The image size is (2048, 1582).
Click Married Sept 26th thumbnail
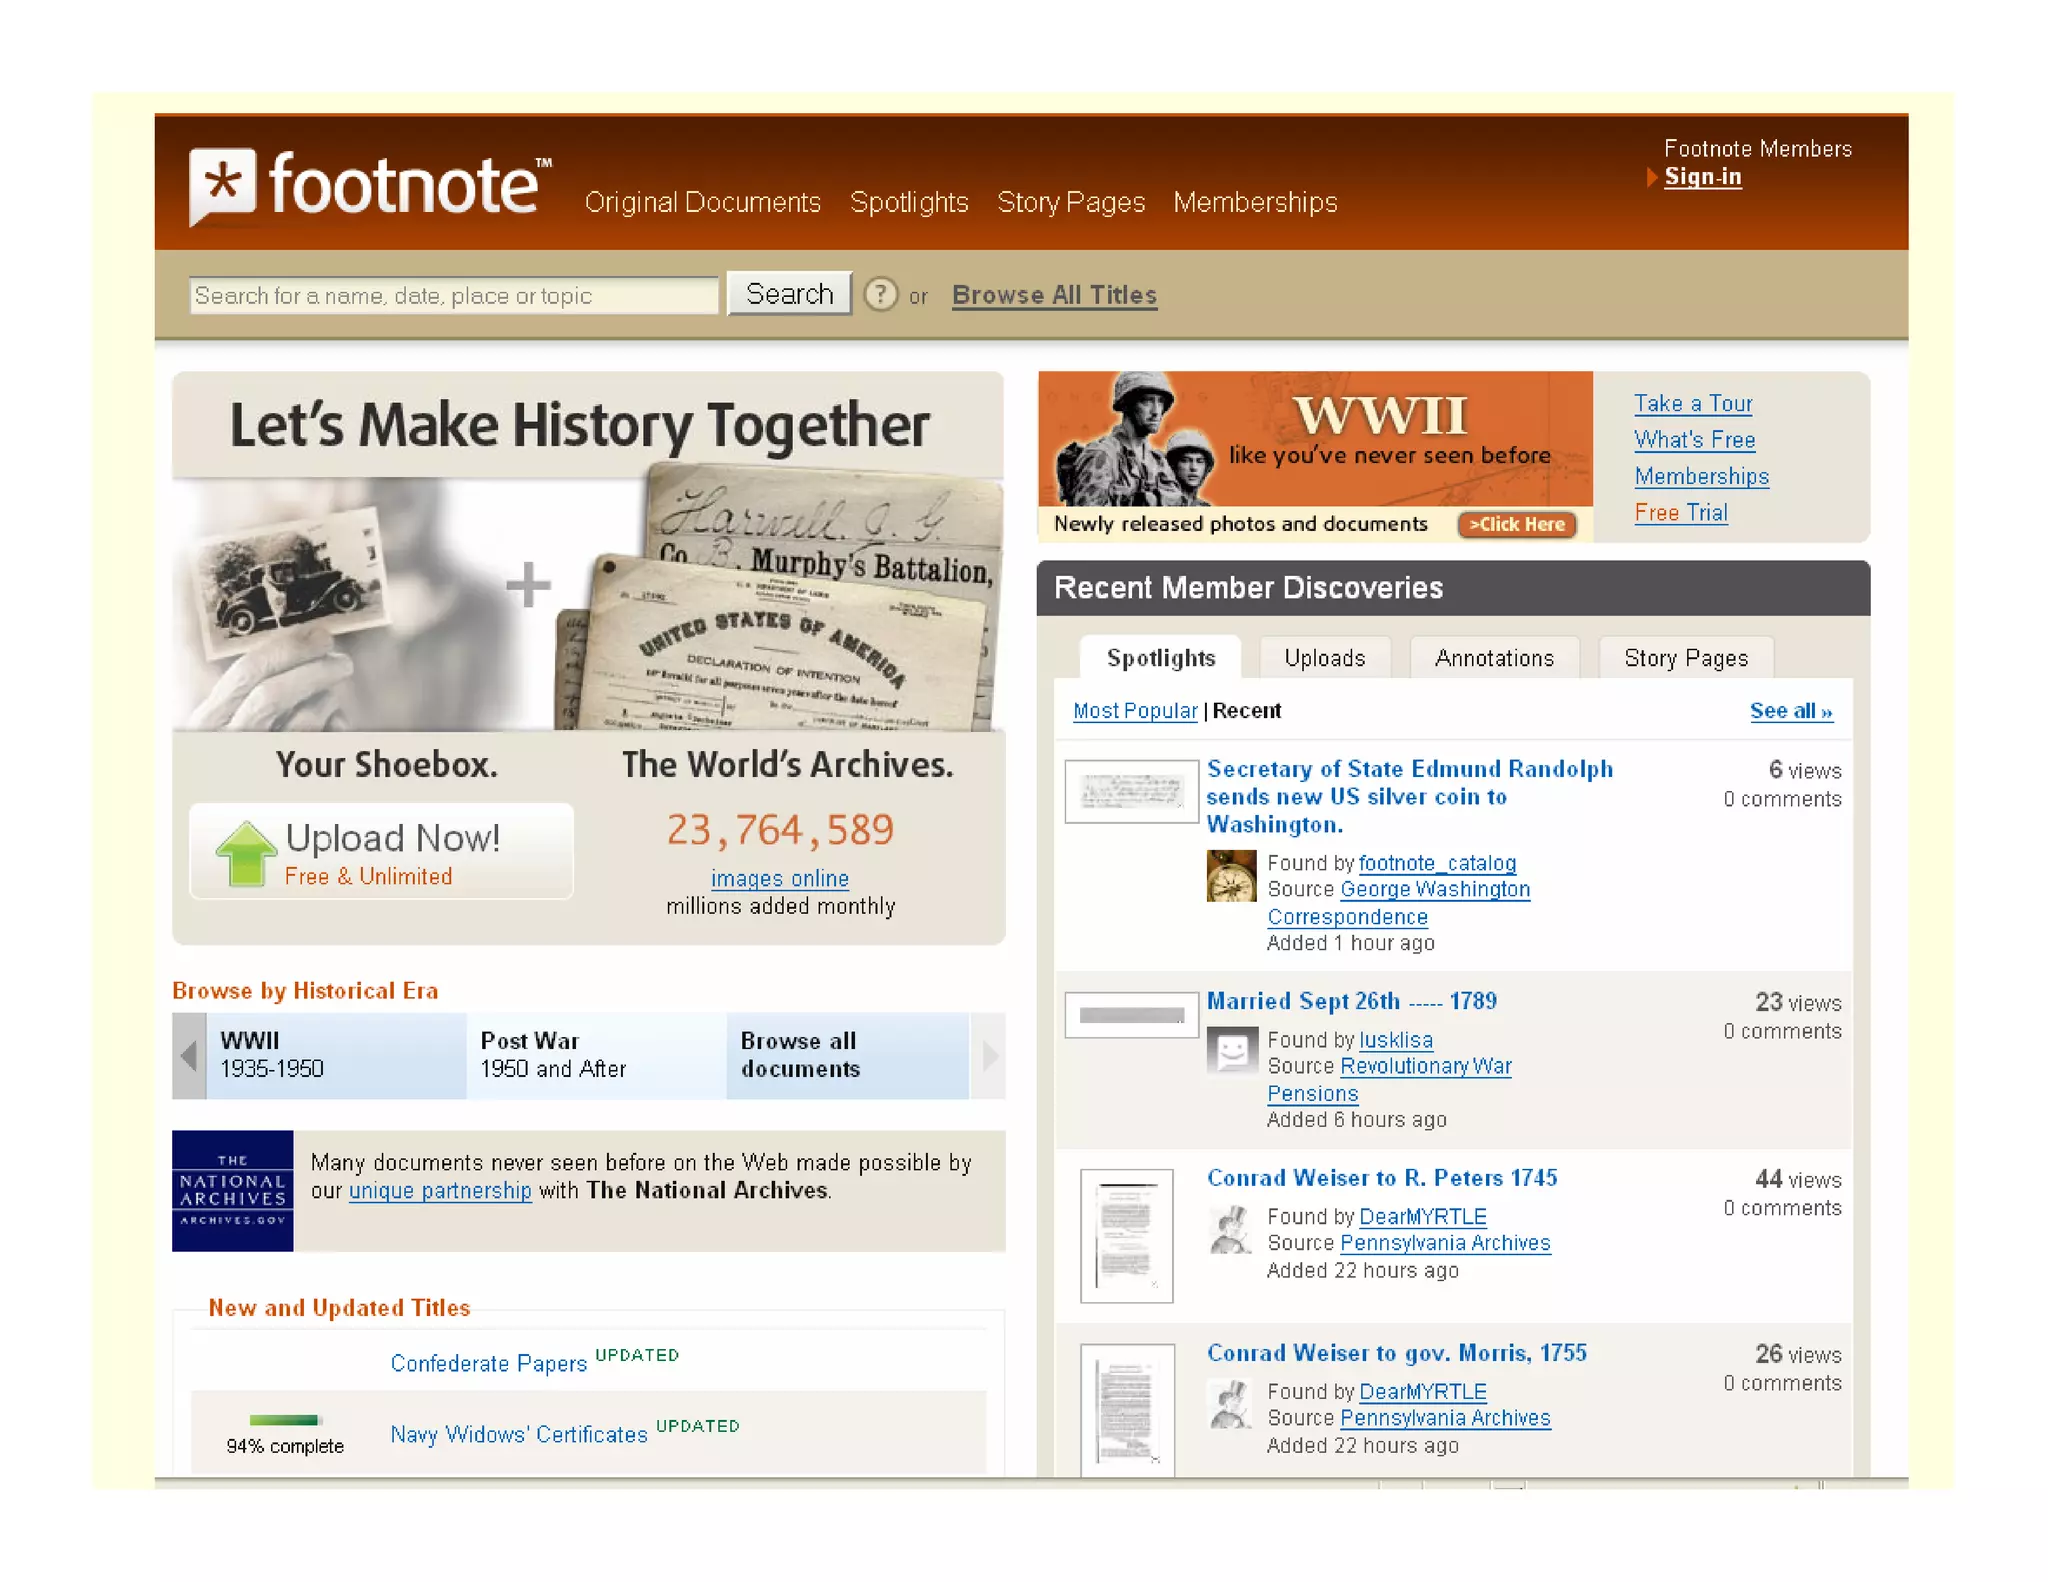pyautogui.click(x=1131, y=1015)
